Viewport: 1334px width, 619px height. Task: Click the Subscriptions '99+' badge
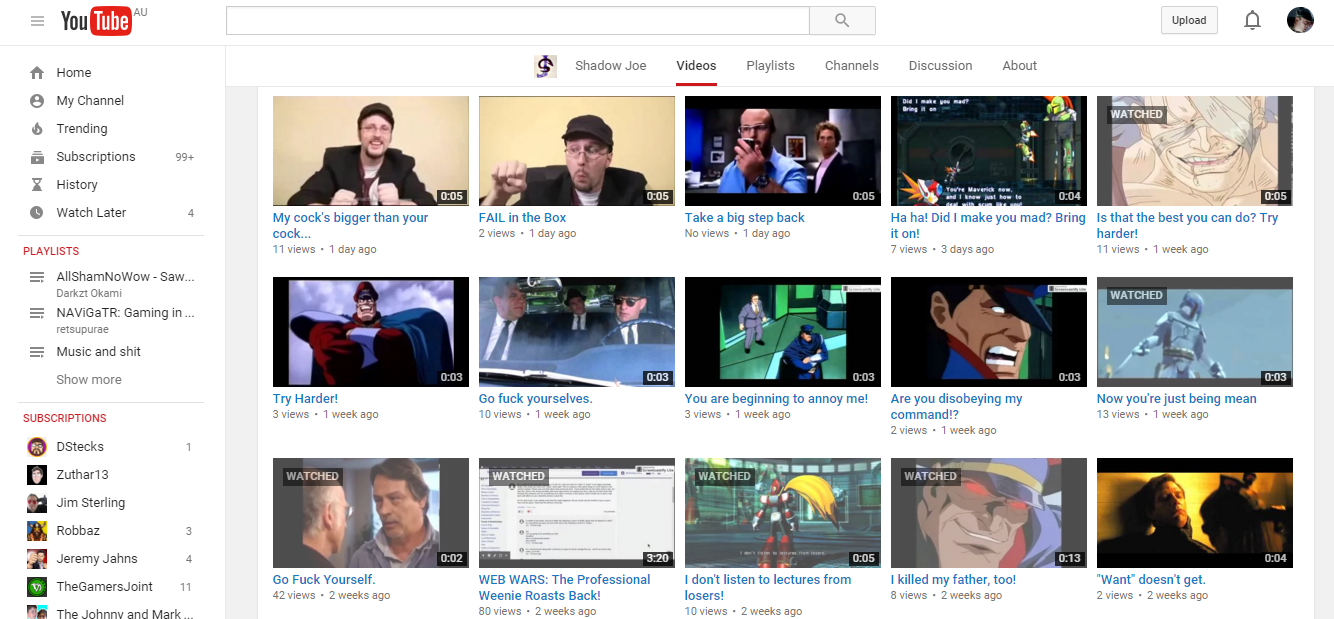pos(185,157)
